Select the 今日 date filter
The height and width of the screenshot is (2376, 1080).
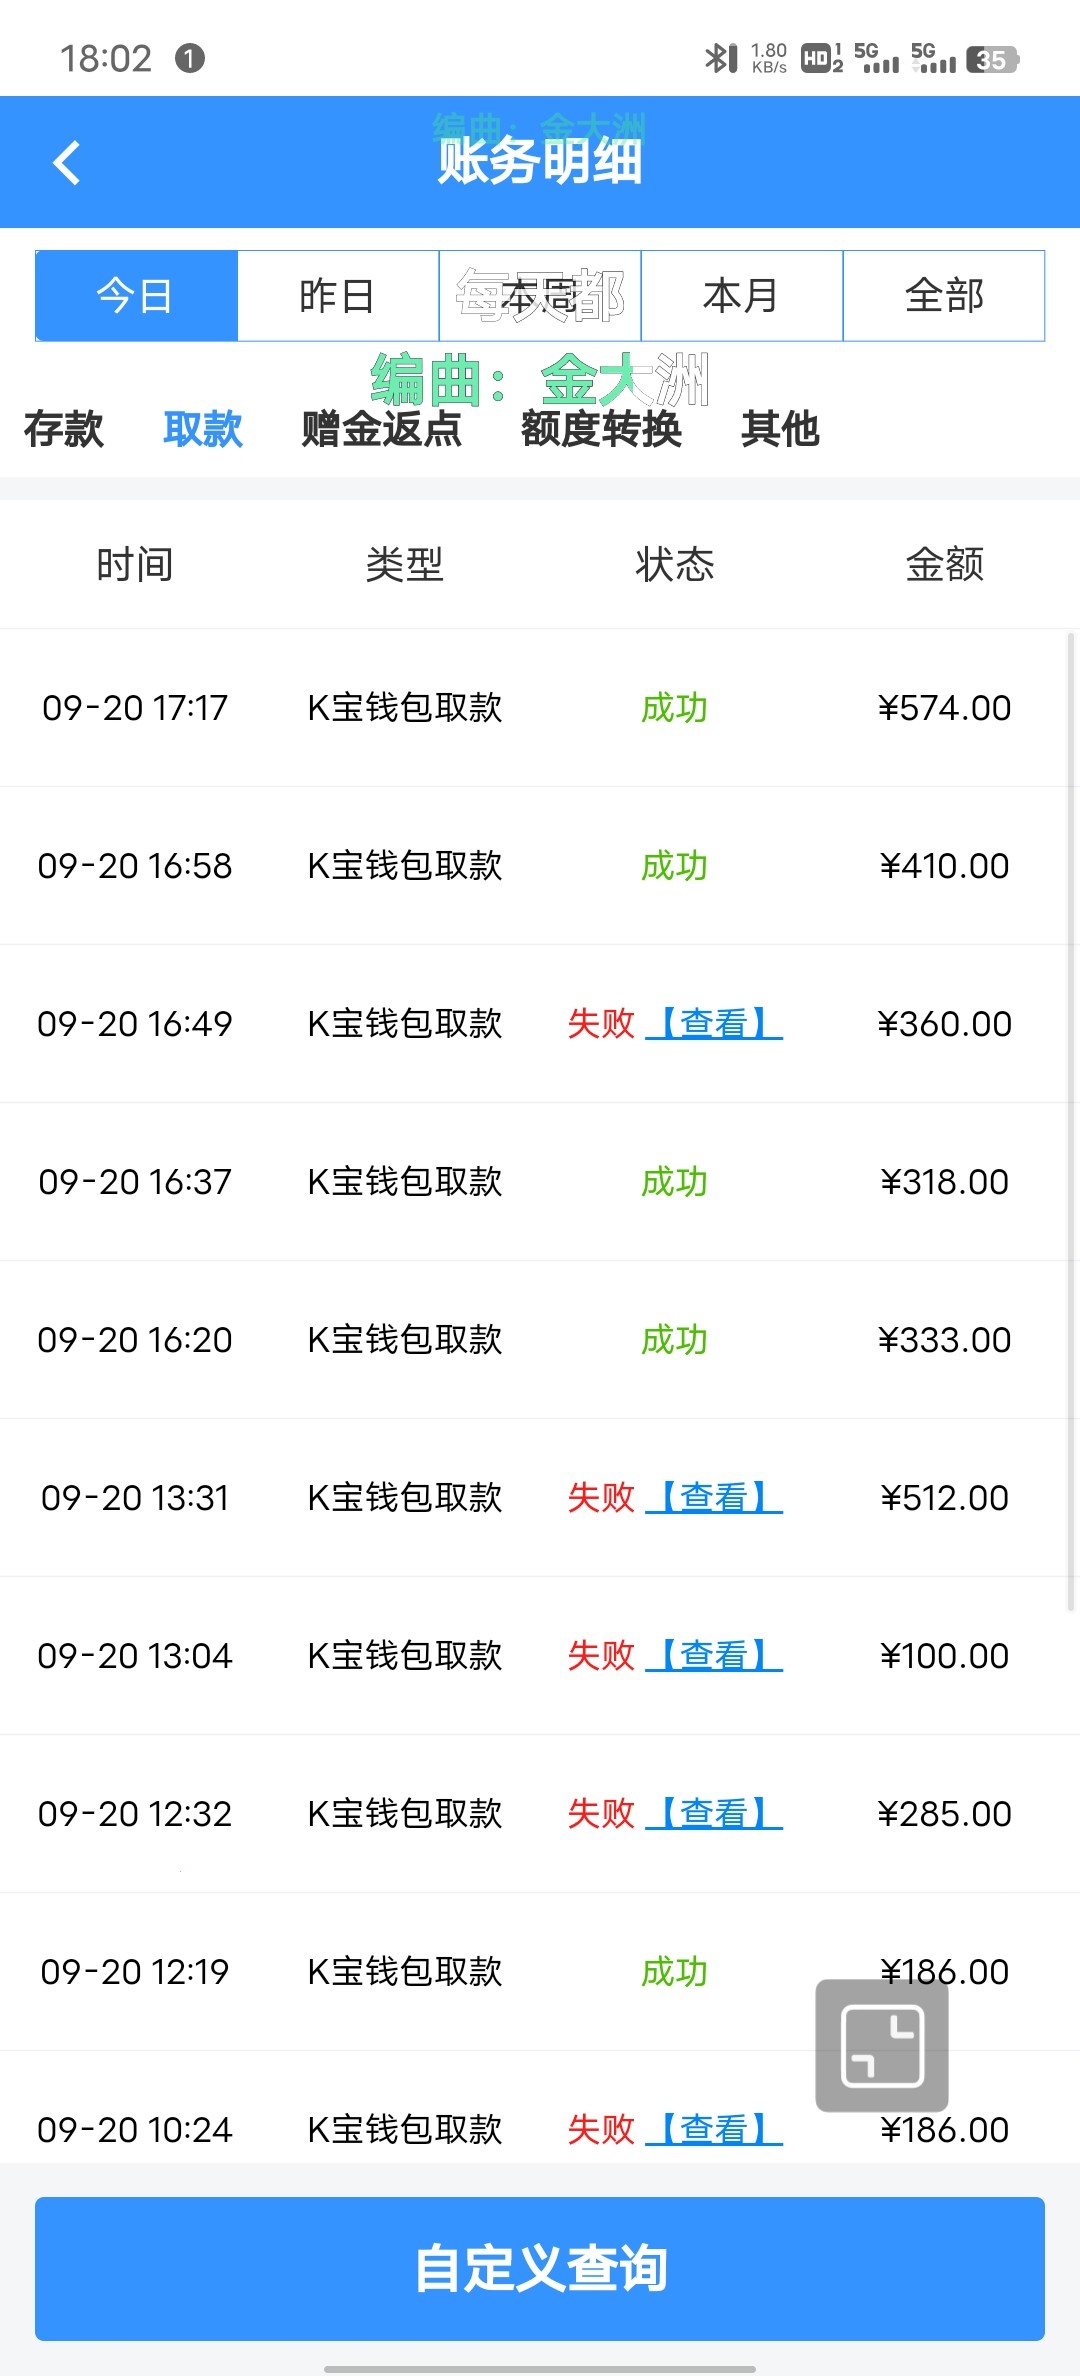[x=136, y=296]
